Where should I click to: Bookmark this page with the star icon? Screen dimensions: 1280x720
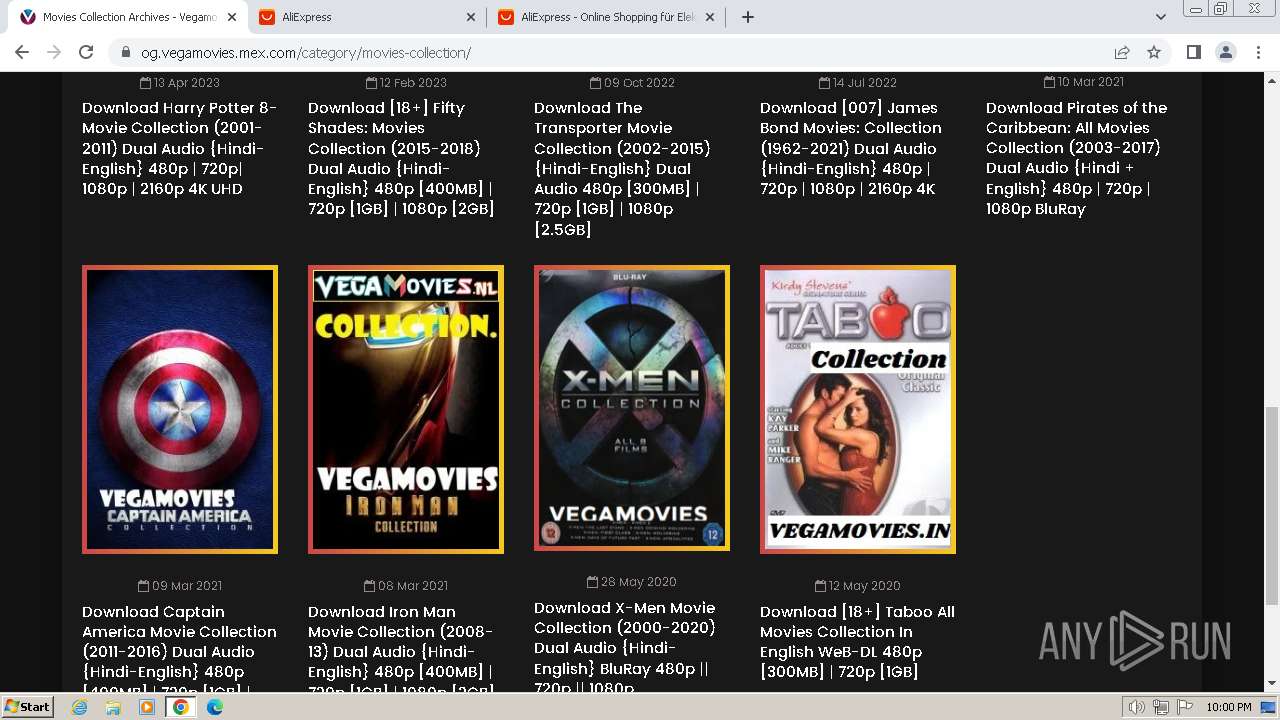coord(1154,52)
